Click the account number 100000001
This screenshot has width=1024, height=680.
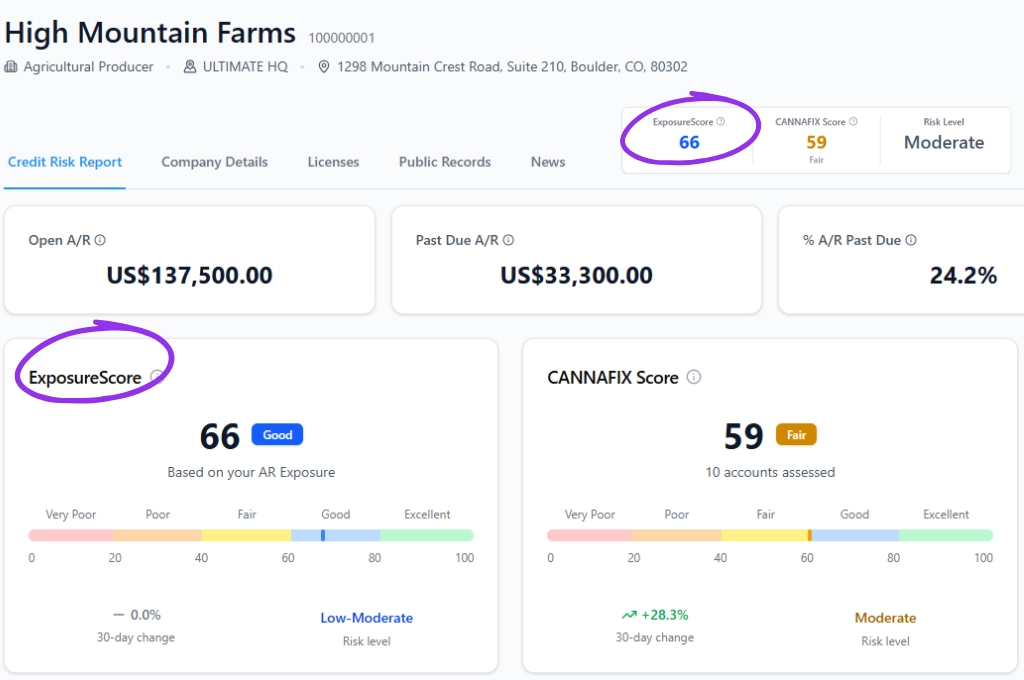[342, 38]
